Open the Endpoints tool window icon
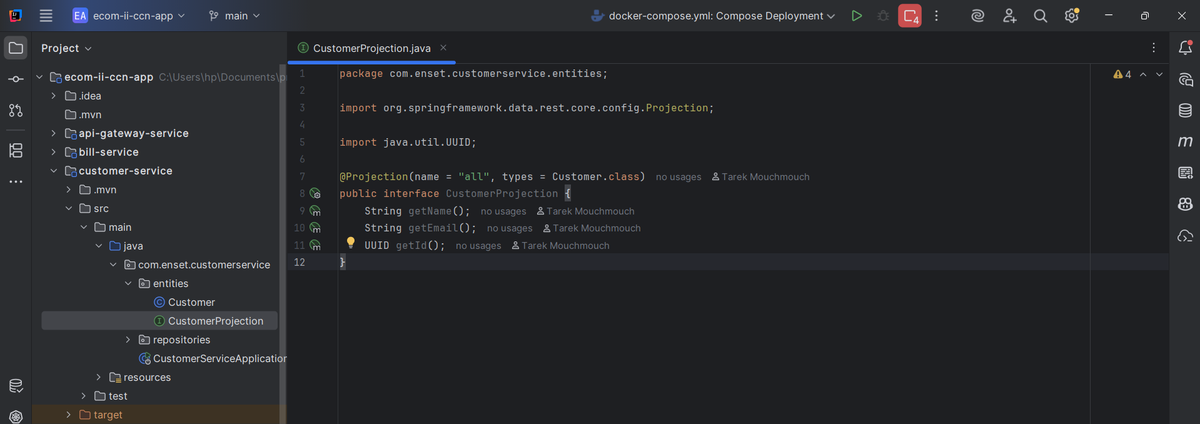1200x424 pixels. (1185, 173)
